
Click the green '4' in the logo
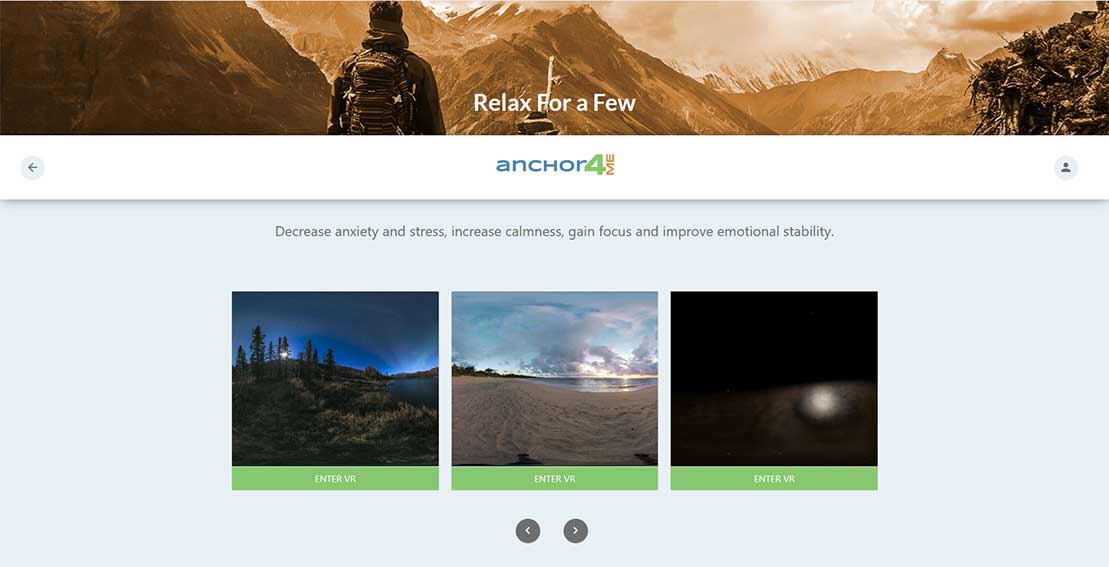click(x=596, y=165)
